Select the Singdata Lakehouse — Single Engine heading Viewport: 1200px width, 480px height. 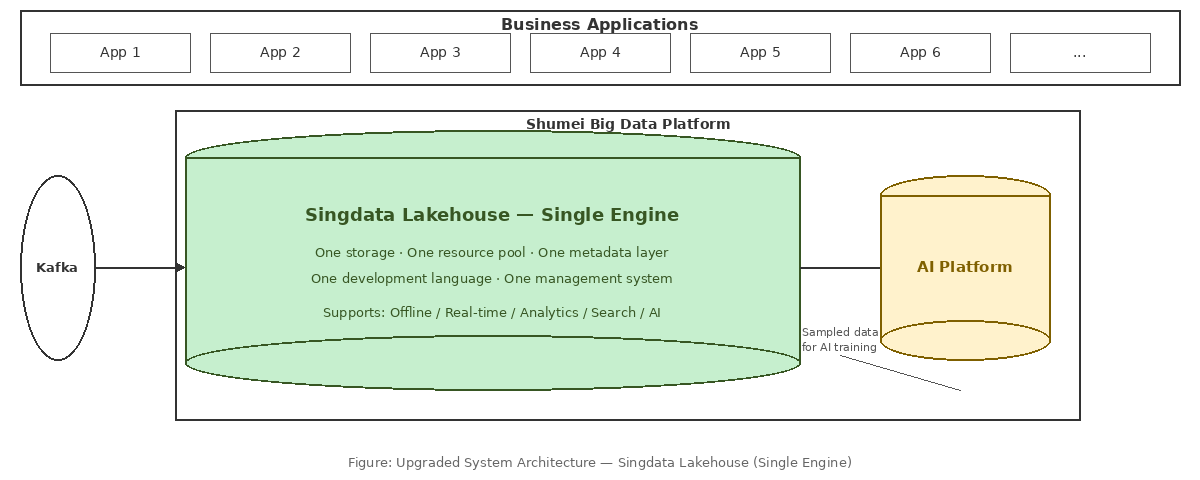pyautogui.click(x=492, y=215)
